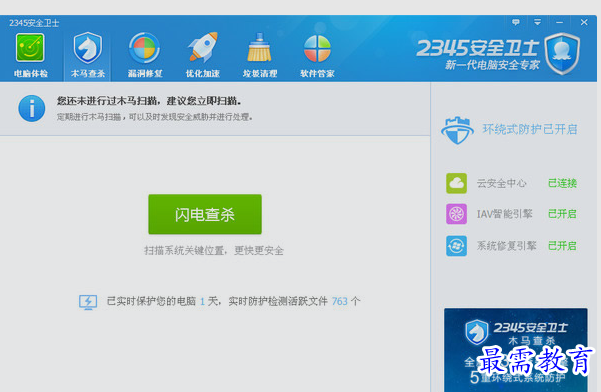
Task: Click the 扫描系统关键位置 description text
Action: (x=214, y=251)
